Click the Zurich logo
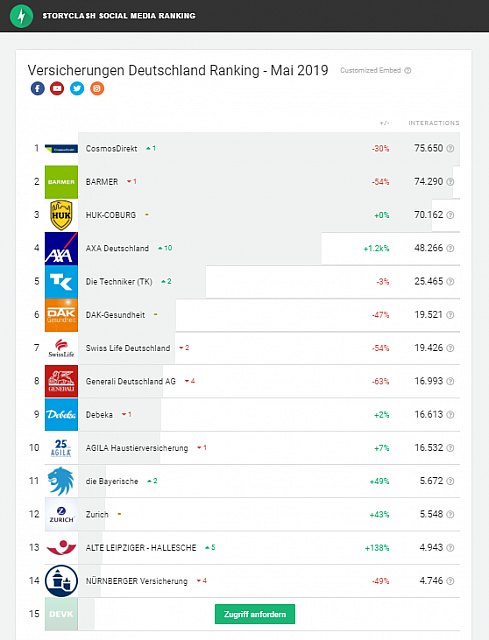This screenshot has width=489, height=640. pos(61,514)
